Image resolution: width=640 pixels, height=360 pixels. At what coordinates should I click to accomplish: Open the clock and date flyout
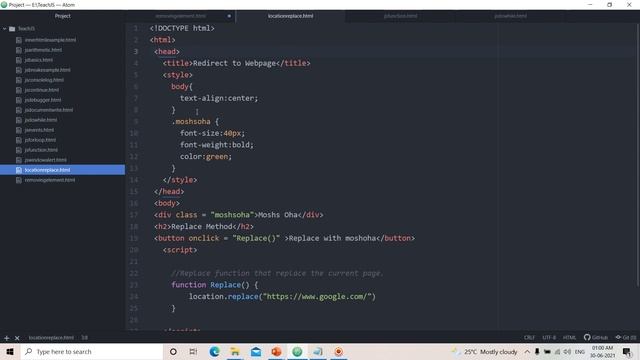pos(602,351)
